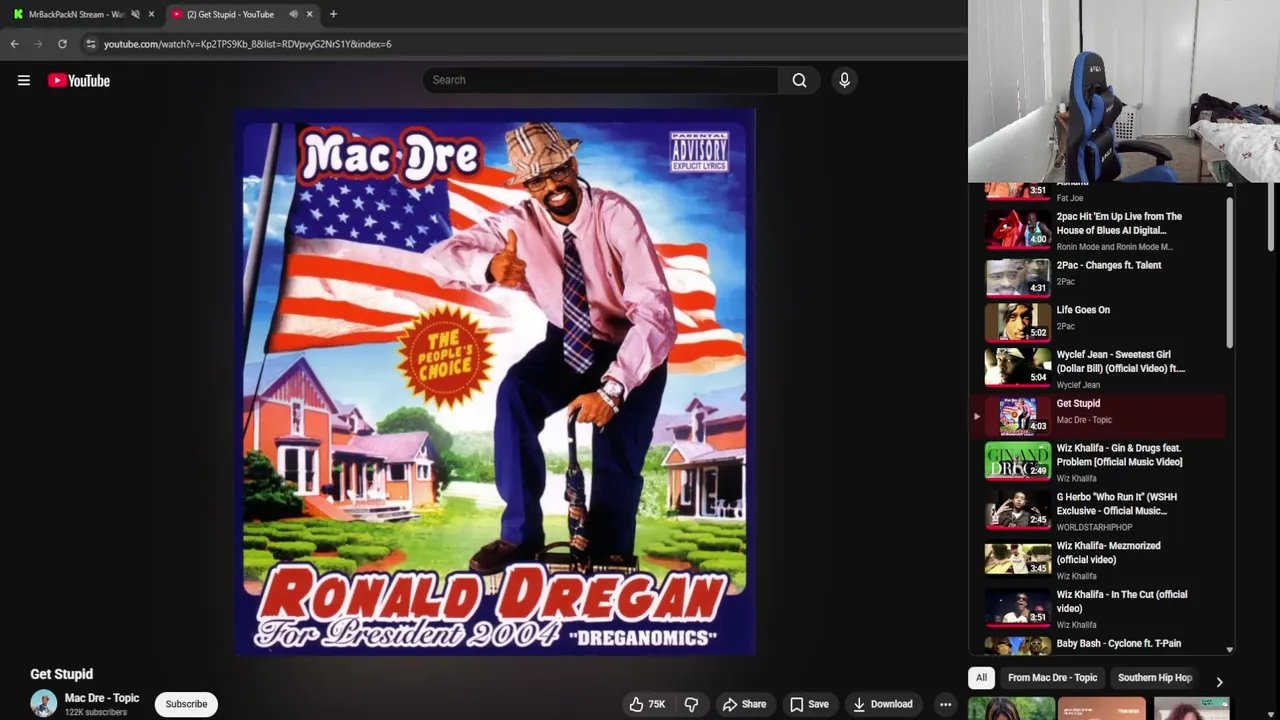Viewport: 1280px width, 720px height.
Task: Play G Herbo "Who Run It" video
Action: click(1098, 511)
